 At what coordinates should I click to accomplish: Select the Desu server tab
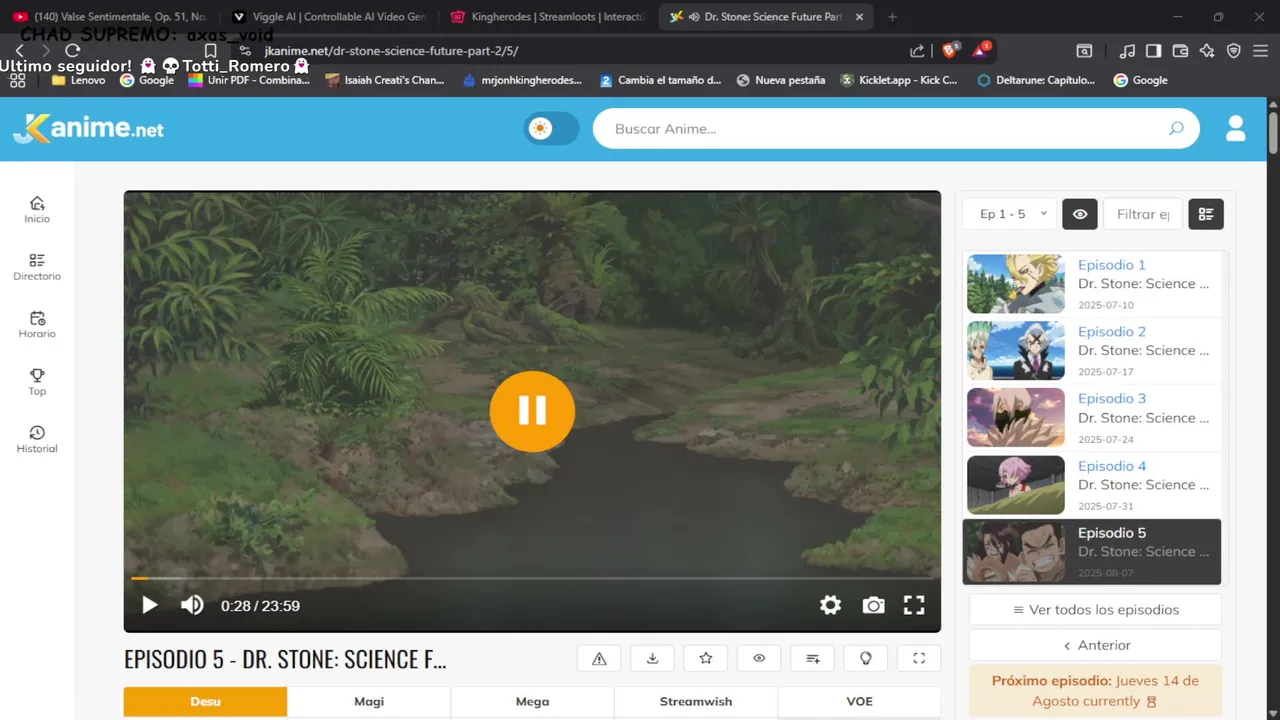click(x=205, y=702)
